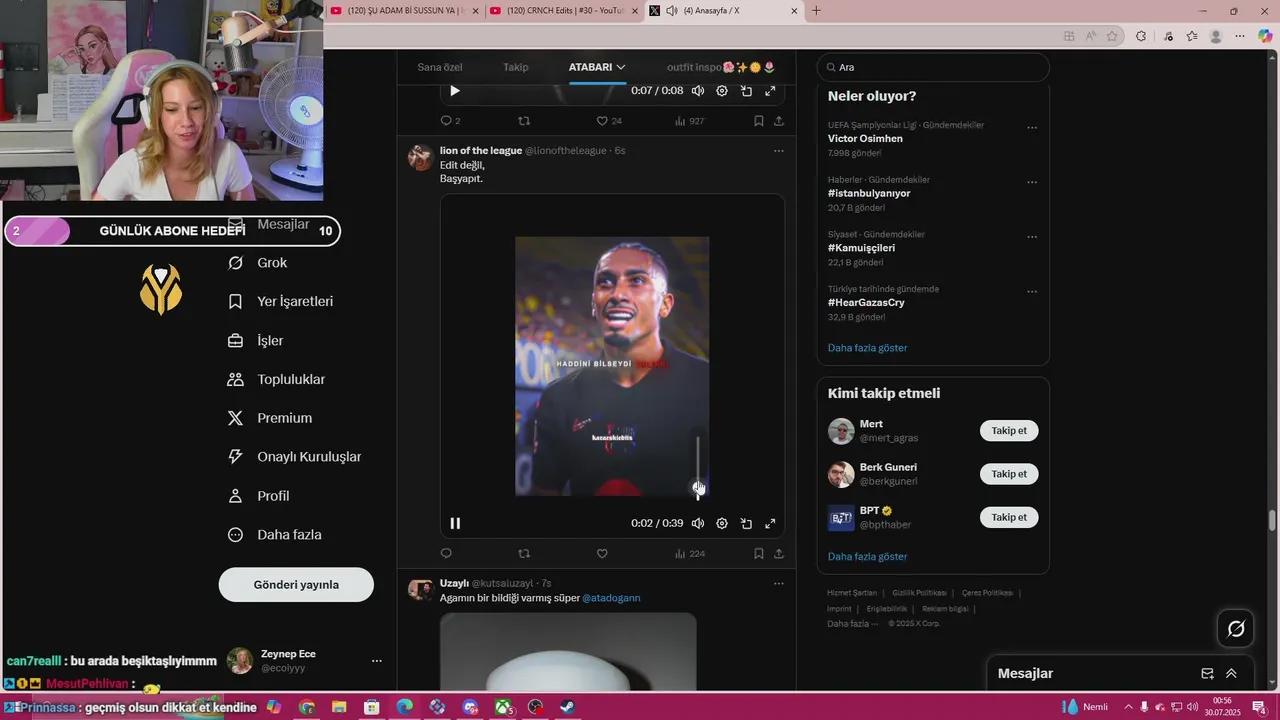1280x720 pixels.
Task: Adjust the vertical volume slider on video
Action: (698, 466)
